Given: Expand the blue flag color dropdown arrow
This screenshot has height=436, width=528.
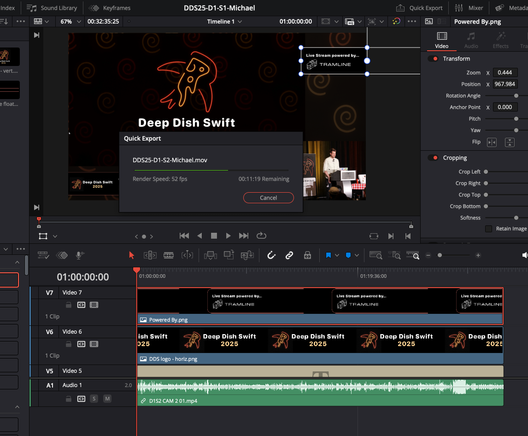Looking at the screenshot, I should (337, 255).
